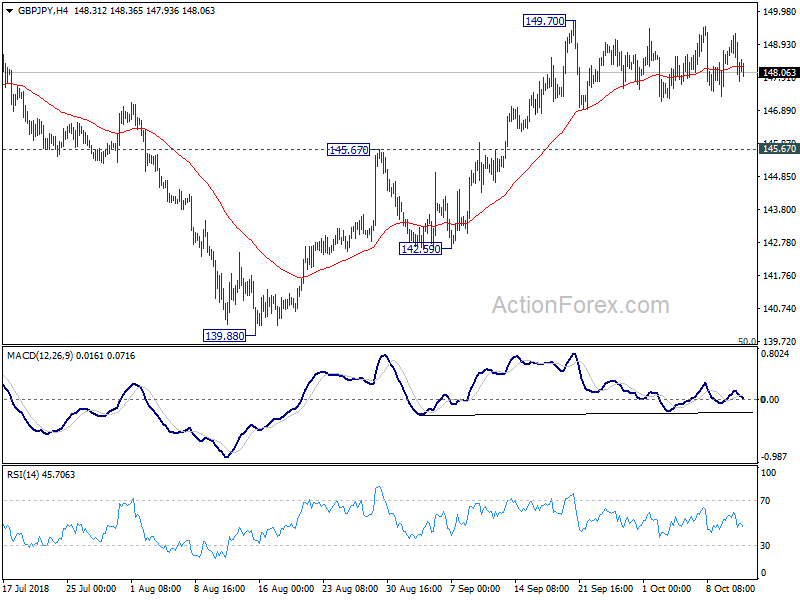Select the 142.780 price axis value
The image size is (800, 600).
coord(779,242)
